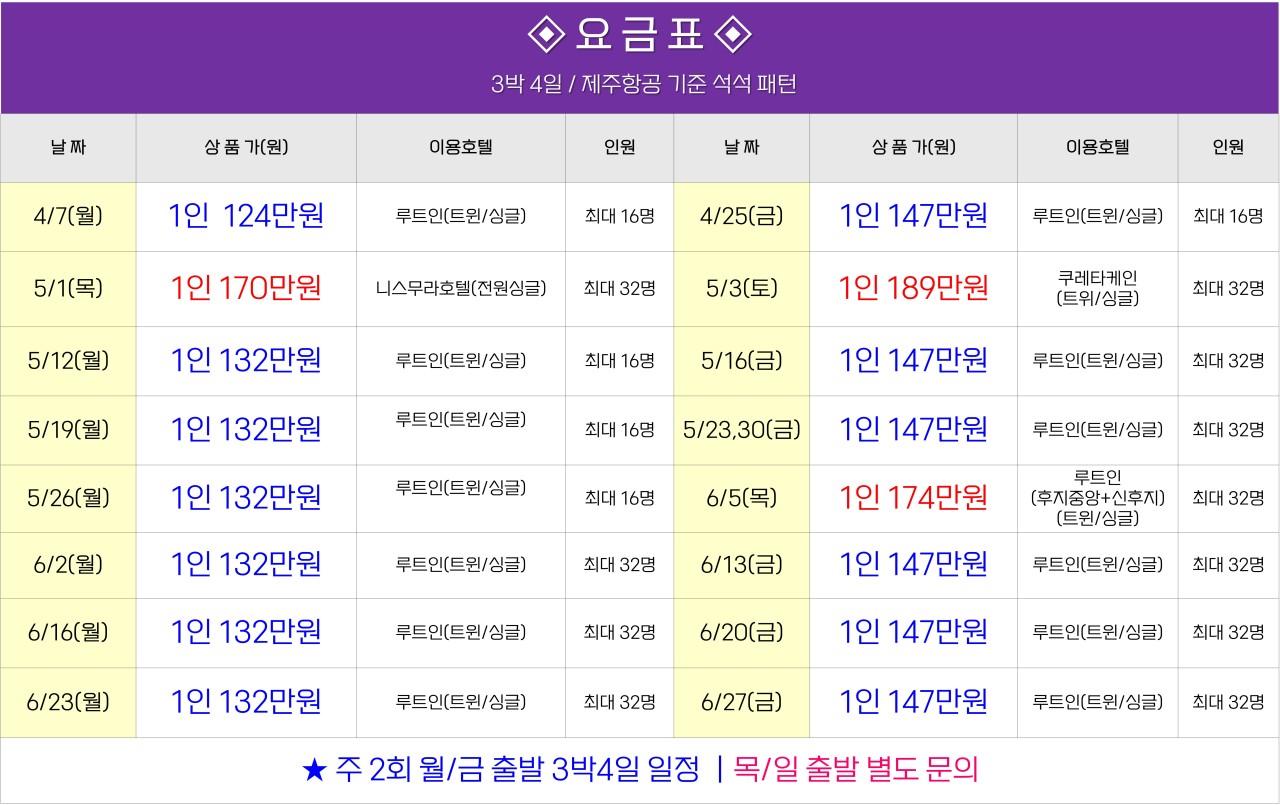Select the subtitle '3박 4일 / 제주항공 기준 석석 패턴'
Viewport: 1280px width, 805px height.
point(643,84)
